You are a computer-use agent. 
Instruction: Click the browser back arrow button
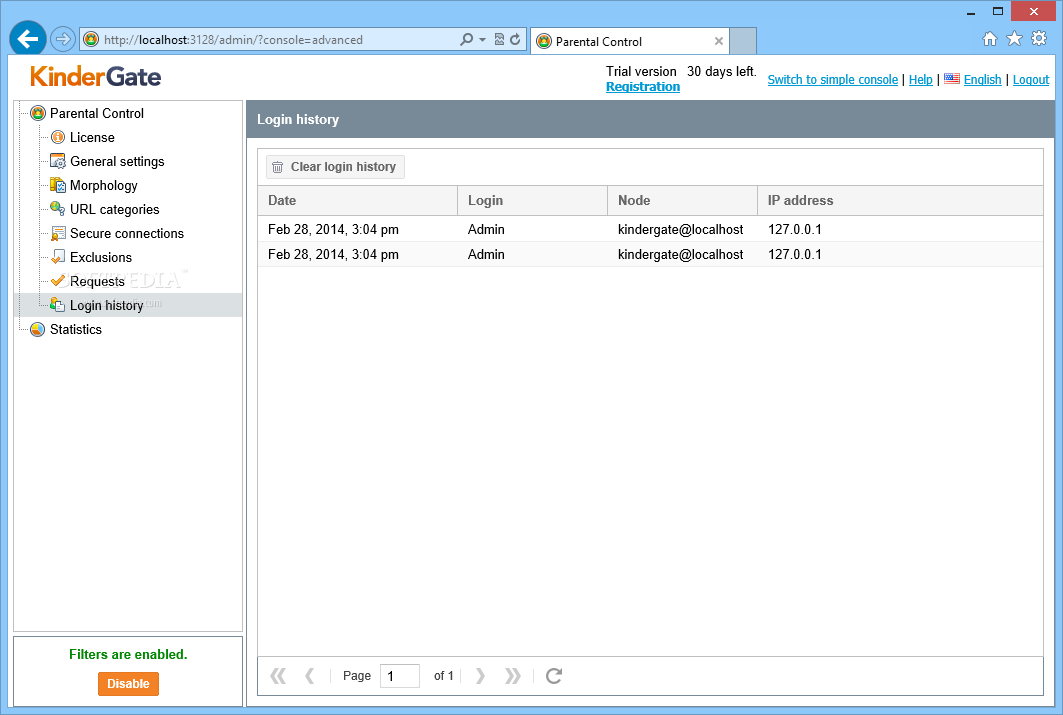point(28,39)
